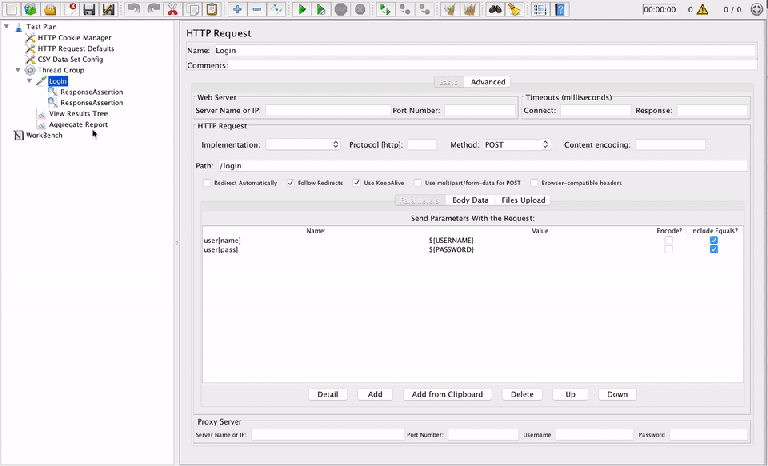The image size is (768, 466).
Task: Collapse the Thread Group tree node
Action: (x=18, y=70)
